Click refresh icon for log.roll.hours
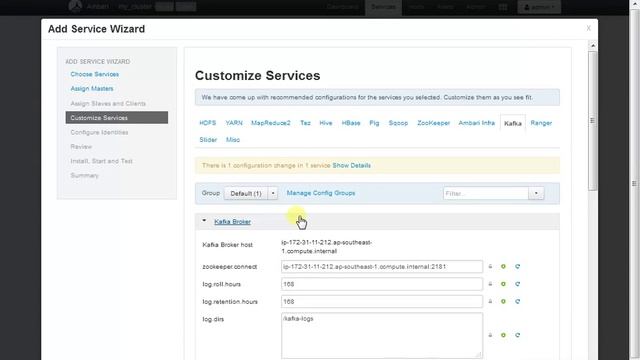640x360 pixels. tap(518, 284)
